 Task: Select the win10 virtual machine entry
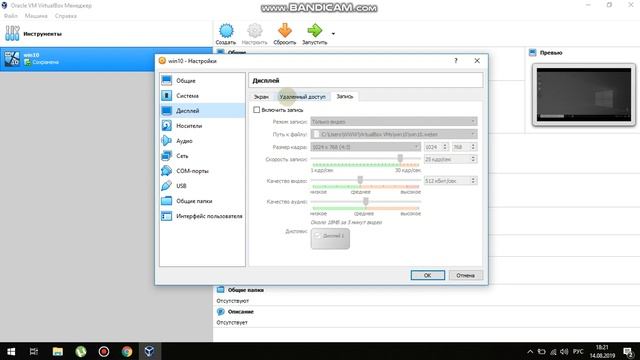pos(106,59)
